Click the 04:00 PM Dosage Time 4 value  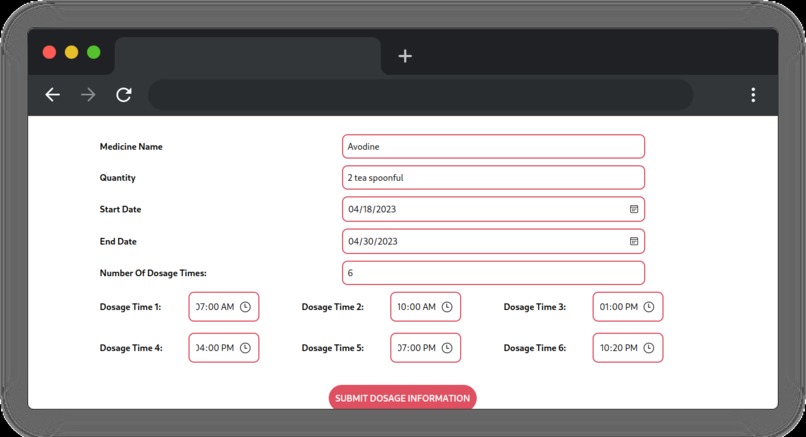215,348
